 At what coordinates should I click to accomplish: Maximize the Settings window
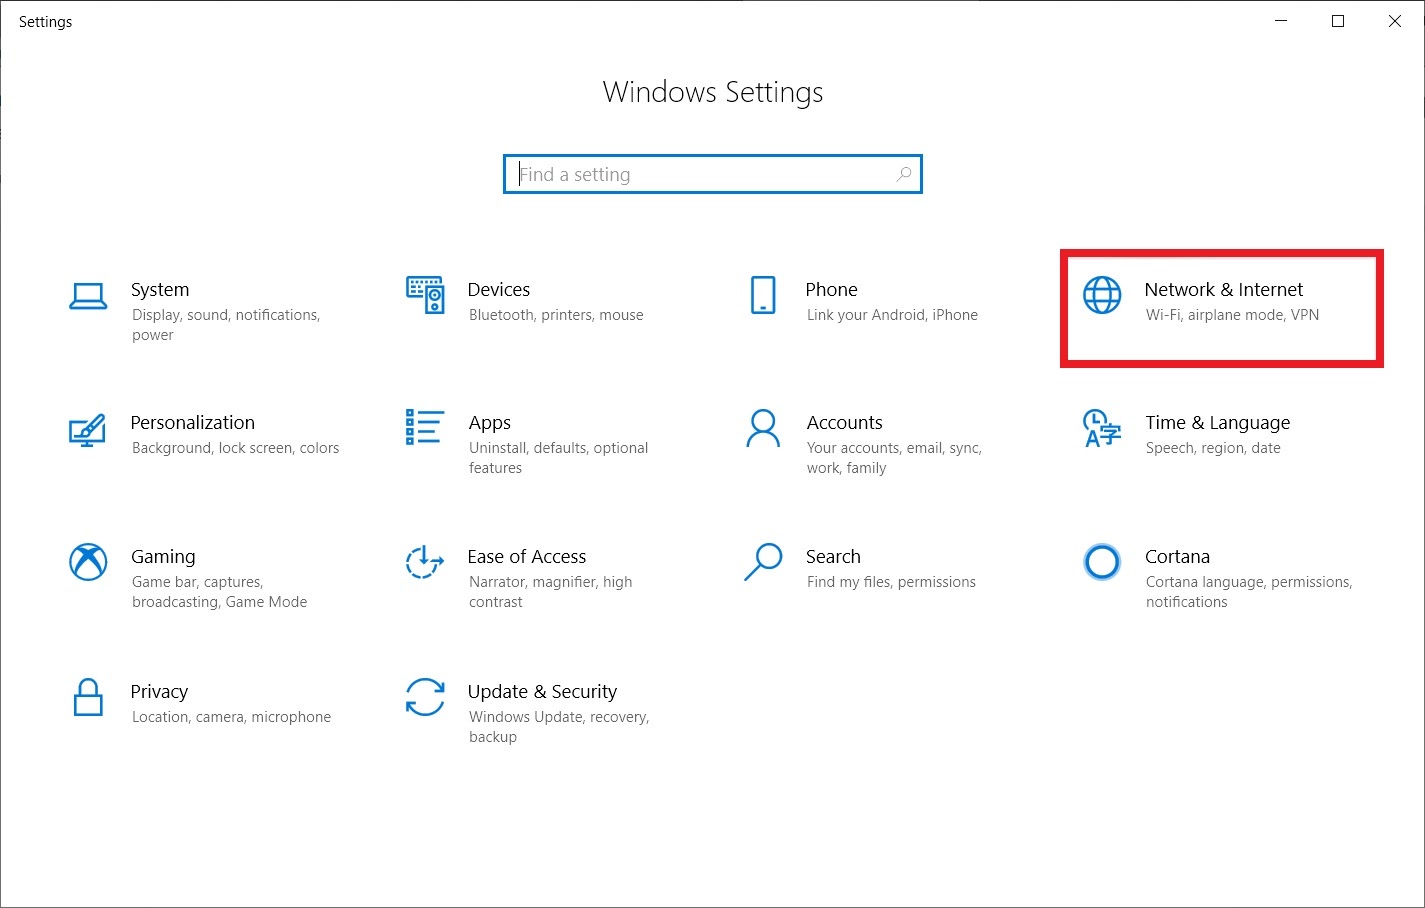click(x=1338, y=21)
